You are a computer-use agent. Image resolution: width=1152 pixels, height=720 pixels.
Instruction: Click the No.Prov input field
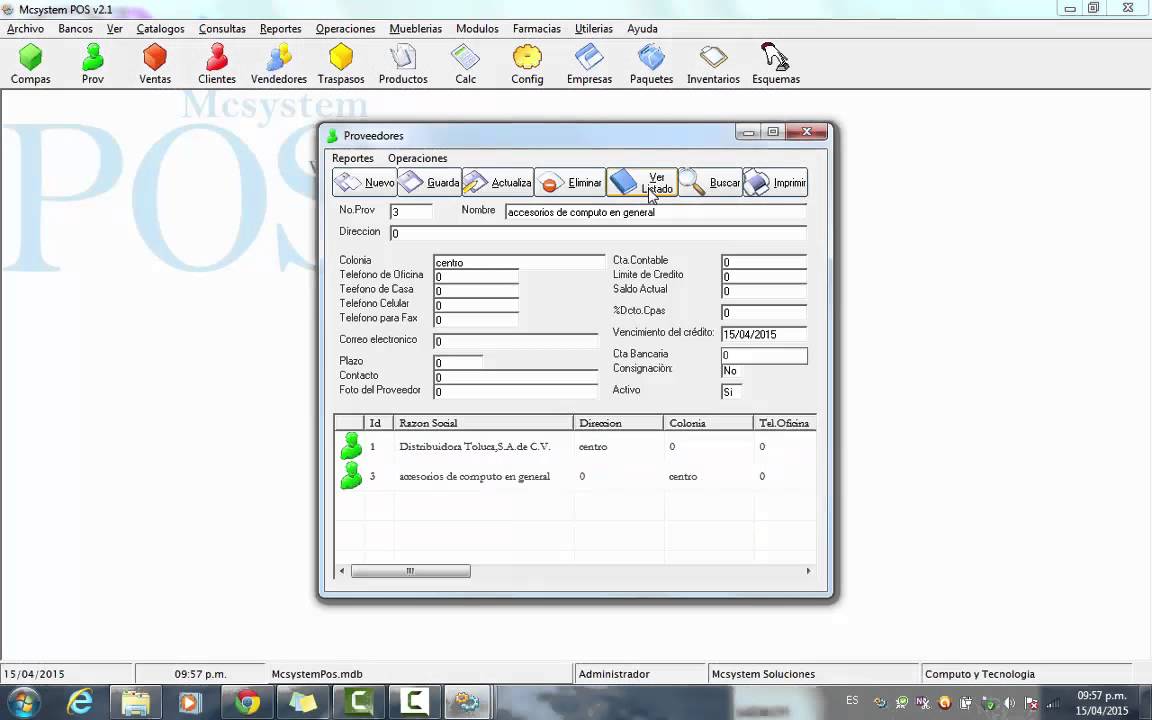pyautogui.click(x=411, y=212)
